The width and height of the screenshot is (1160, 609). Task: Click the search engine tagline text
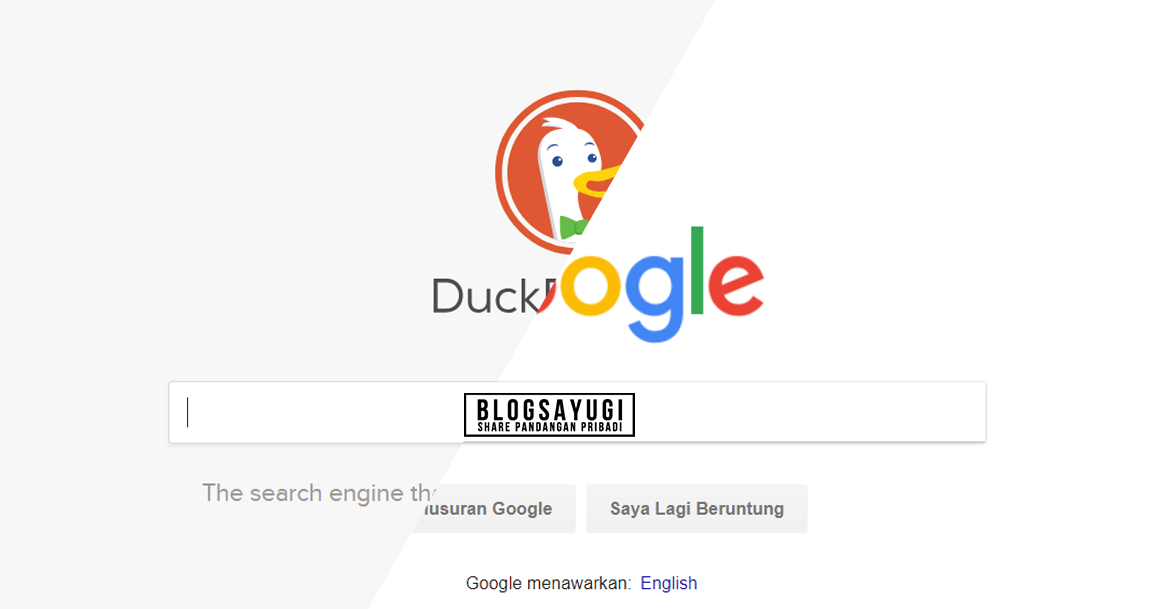320,493
